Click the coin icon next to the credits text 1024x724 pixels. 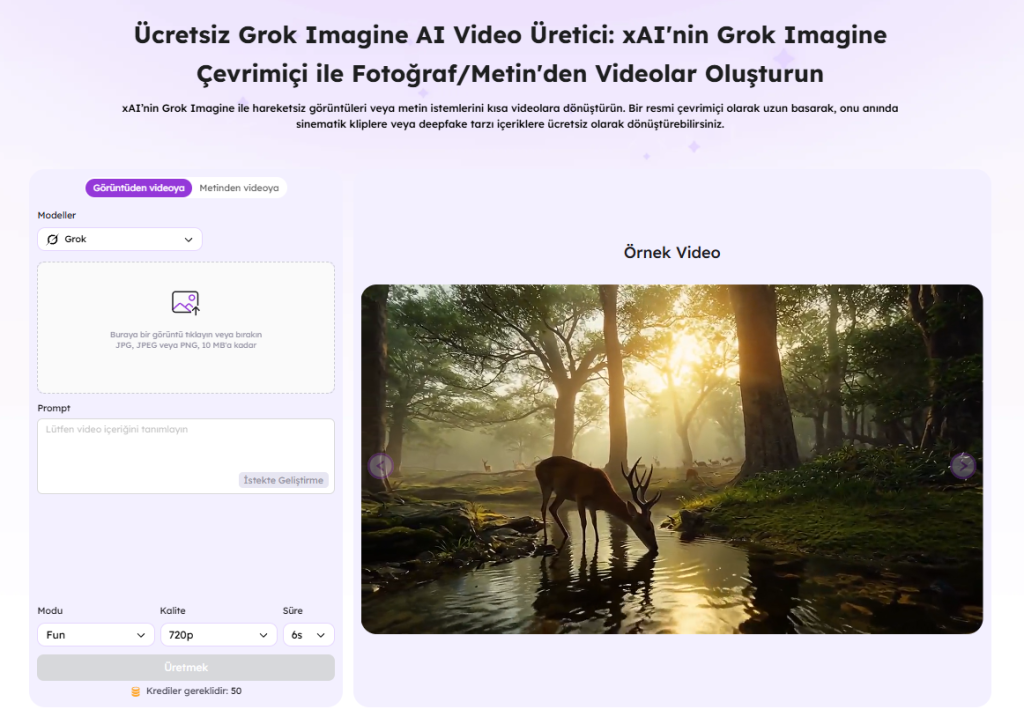133,690
